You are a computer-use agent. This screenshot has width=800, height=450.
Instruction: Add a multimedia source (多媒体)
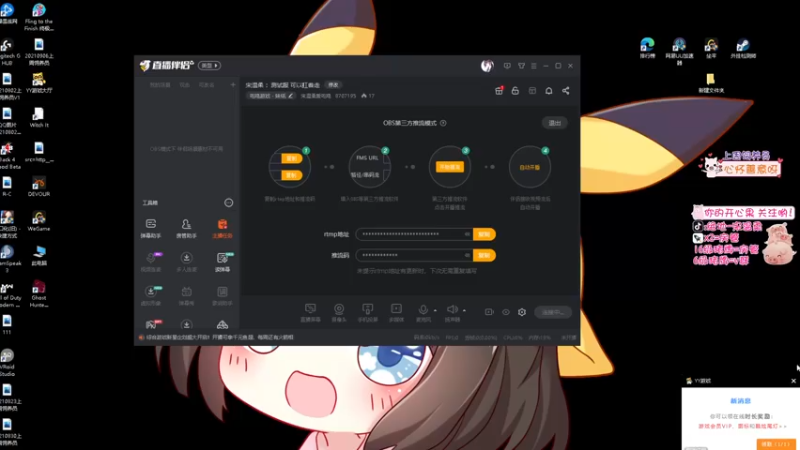[396, 312]
